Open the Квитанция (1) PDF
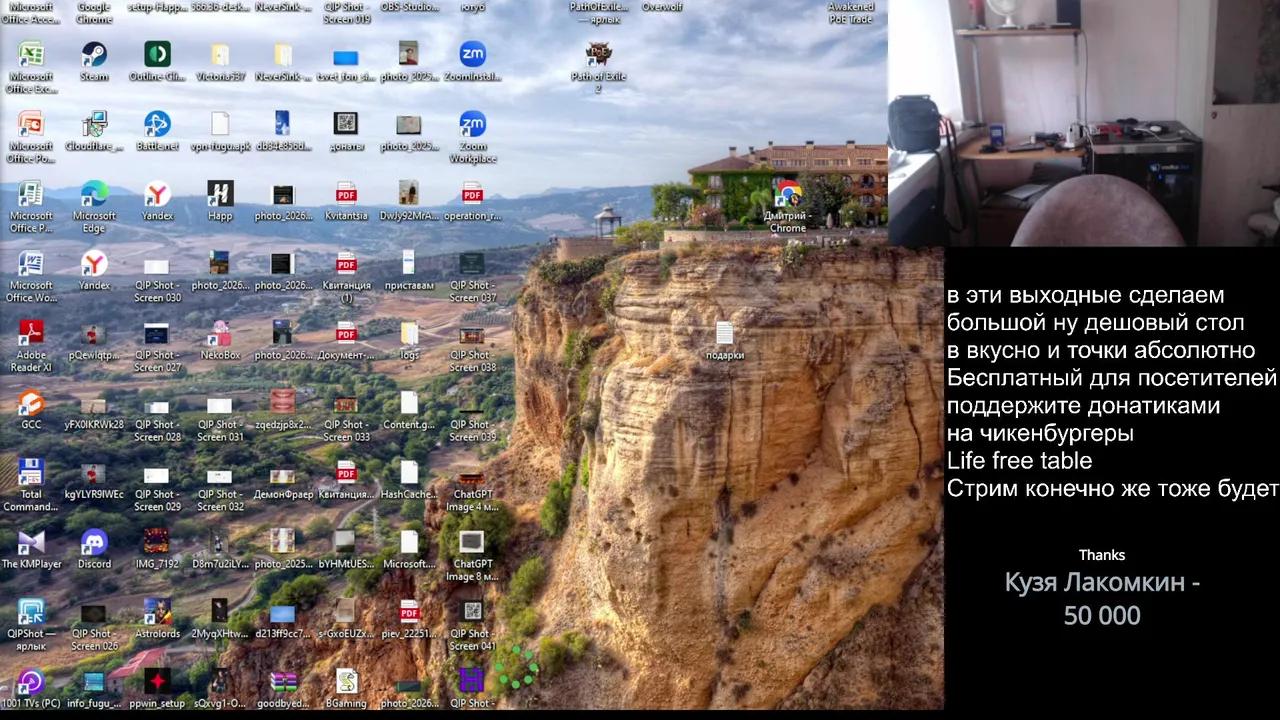 (x=346, y=277)
